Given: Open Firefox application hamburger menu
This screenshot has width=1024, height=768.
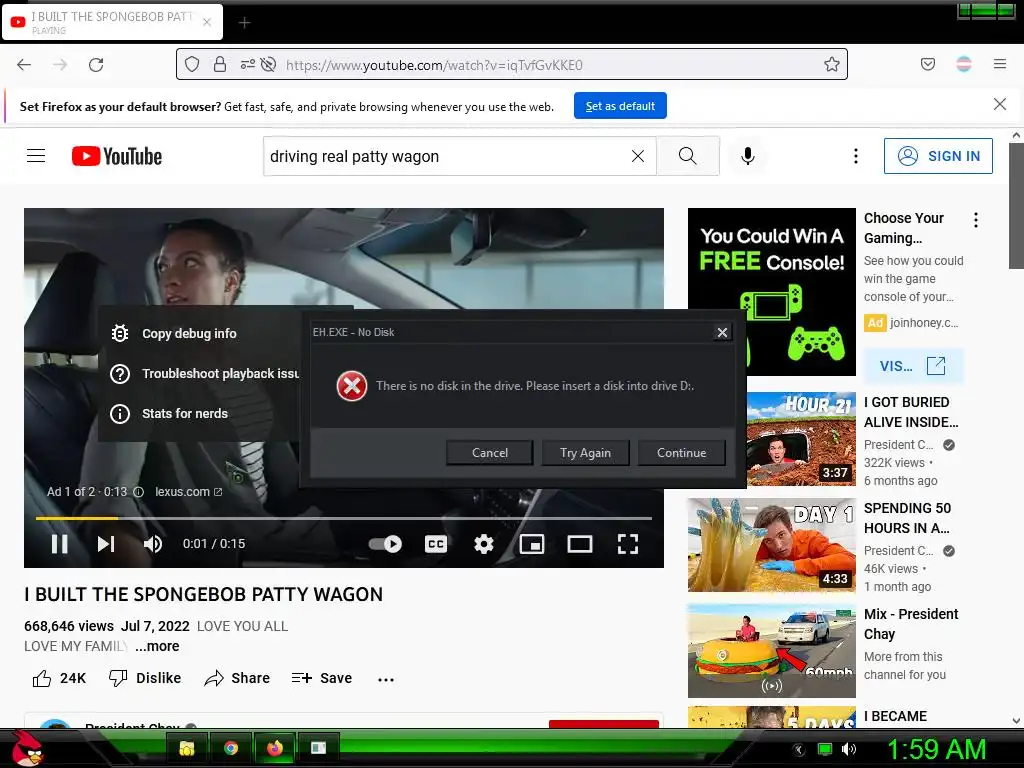Looking at the screenshot, I should click(999, 64).
